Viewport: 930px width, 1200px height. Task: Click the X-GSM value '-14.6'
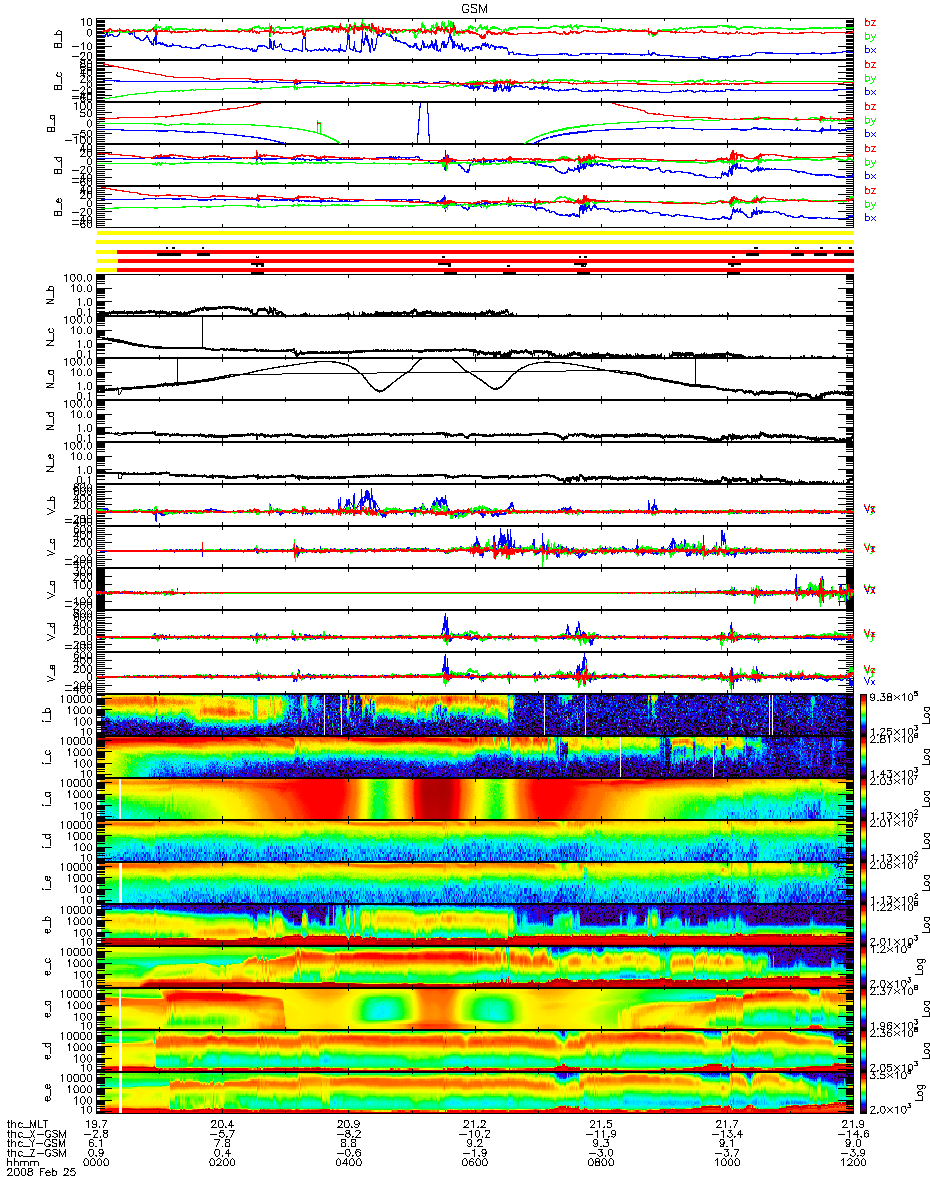(851, 1134)
